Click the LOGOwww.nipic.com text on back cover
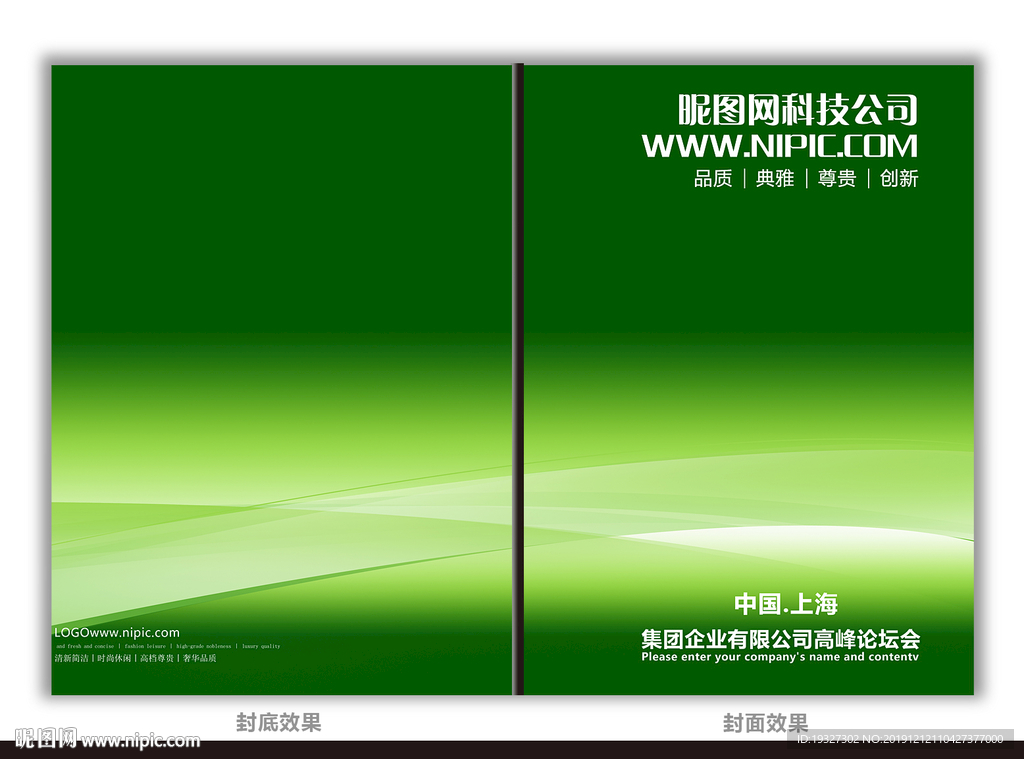This screenshot has width=1024, height=759. coord(117,632)
